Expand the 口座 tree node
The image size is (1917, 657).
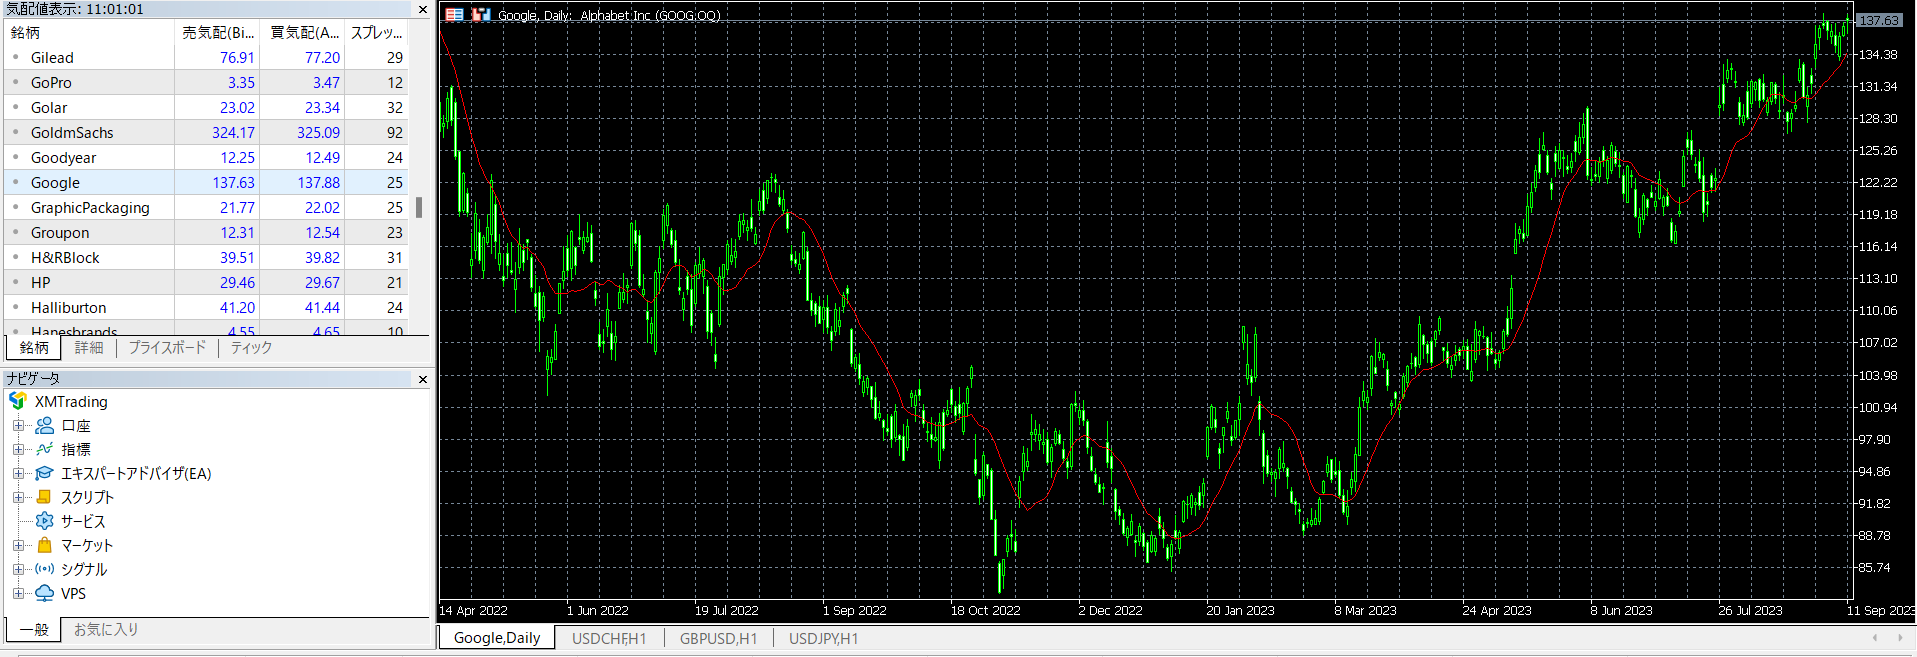[18, 425]
